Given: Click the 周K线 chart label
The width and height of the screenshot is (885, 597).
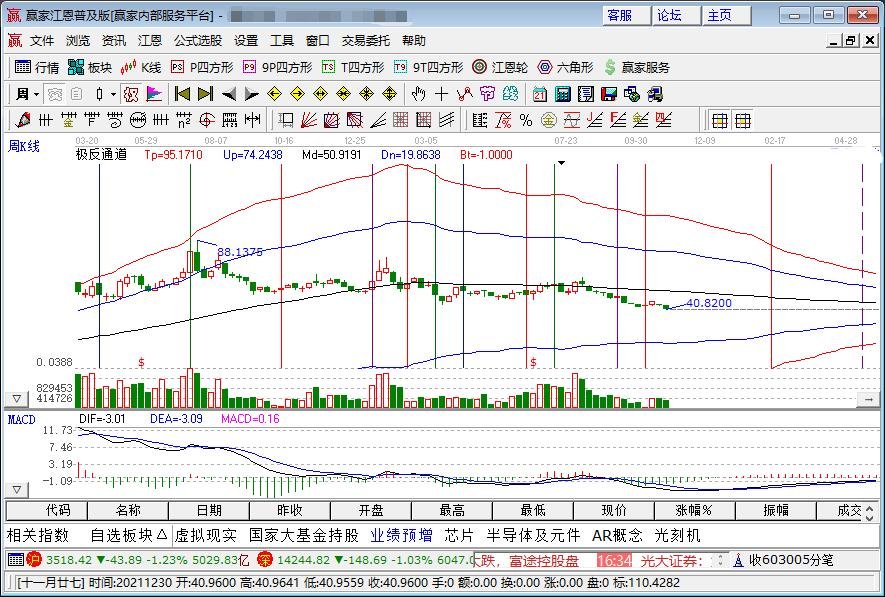Looking at the screenshot, I should [24, 147].
